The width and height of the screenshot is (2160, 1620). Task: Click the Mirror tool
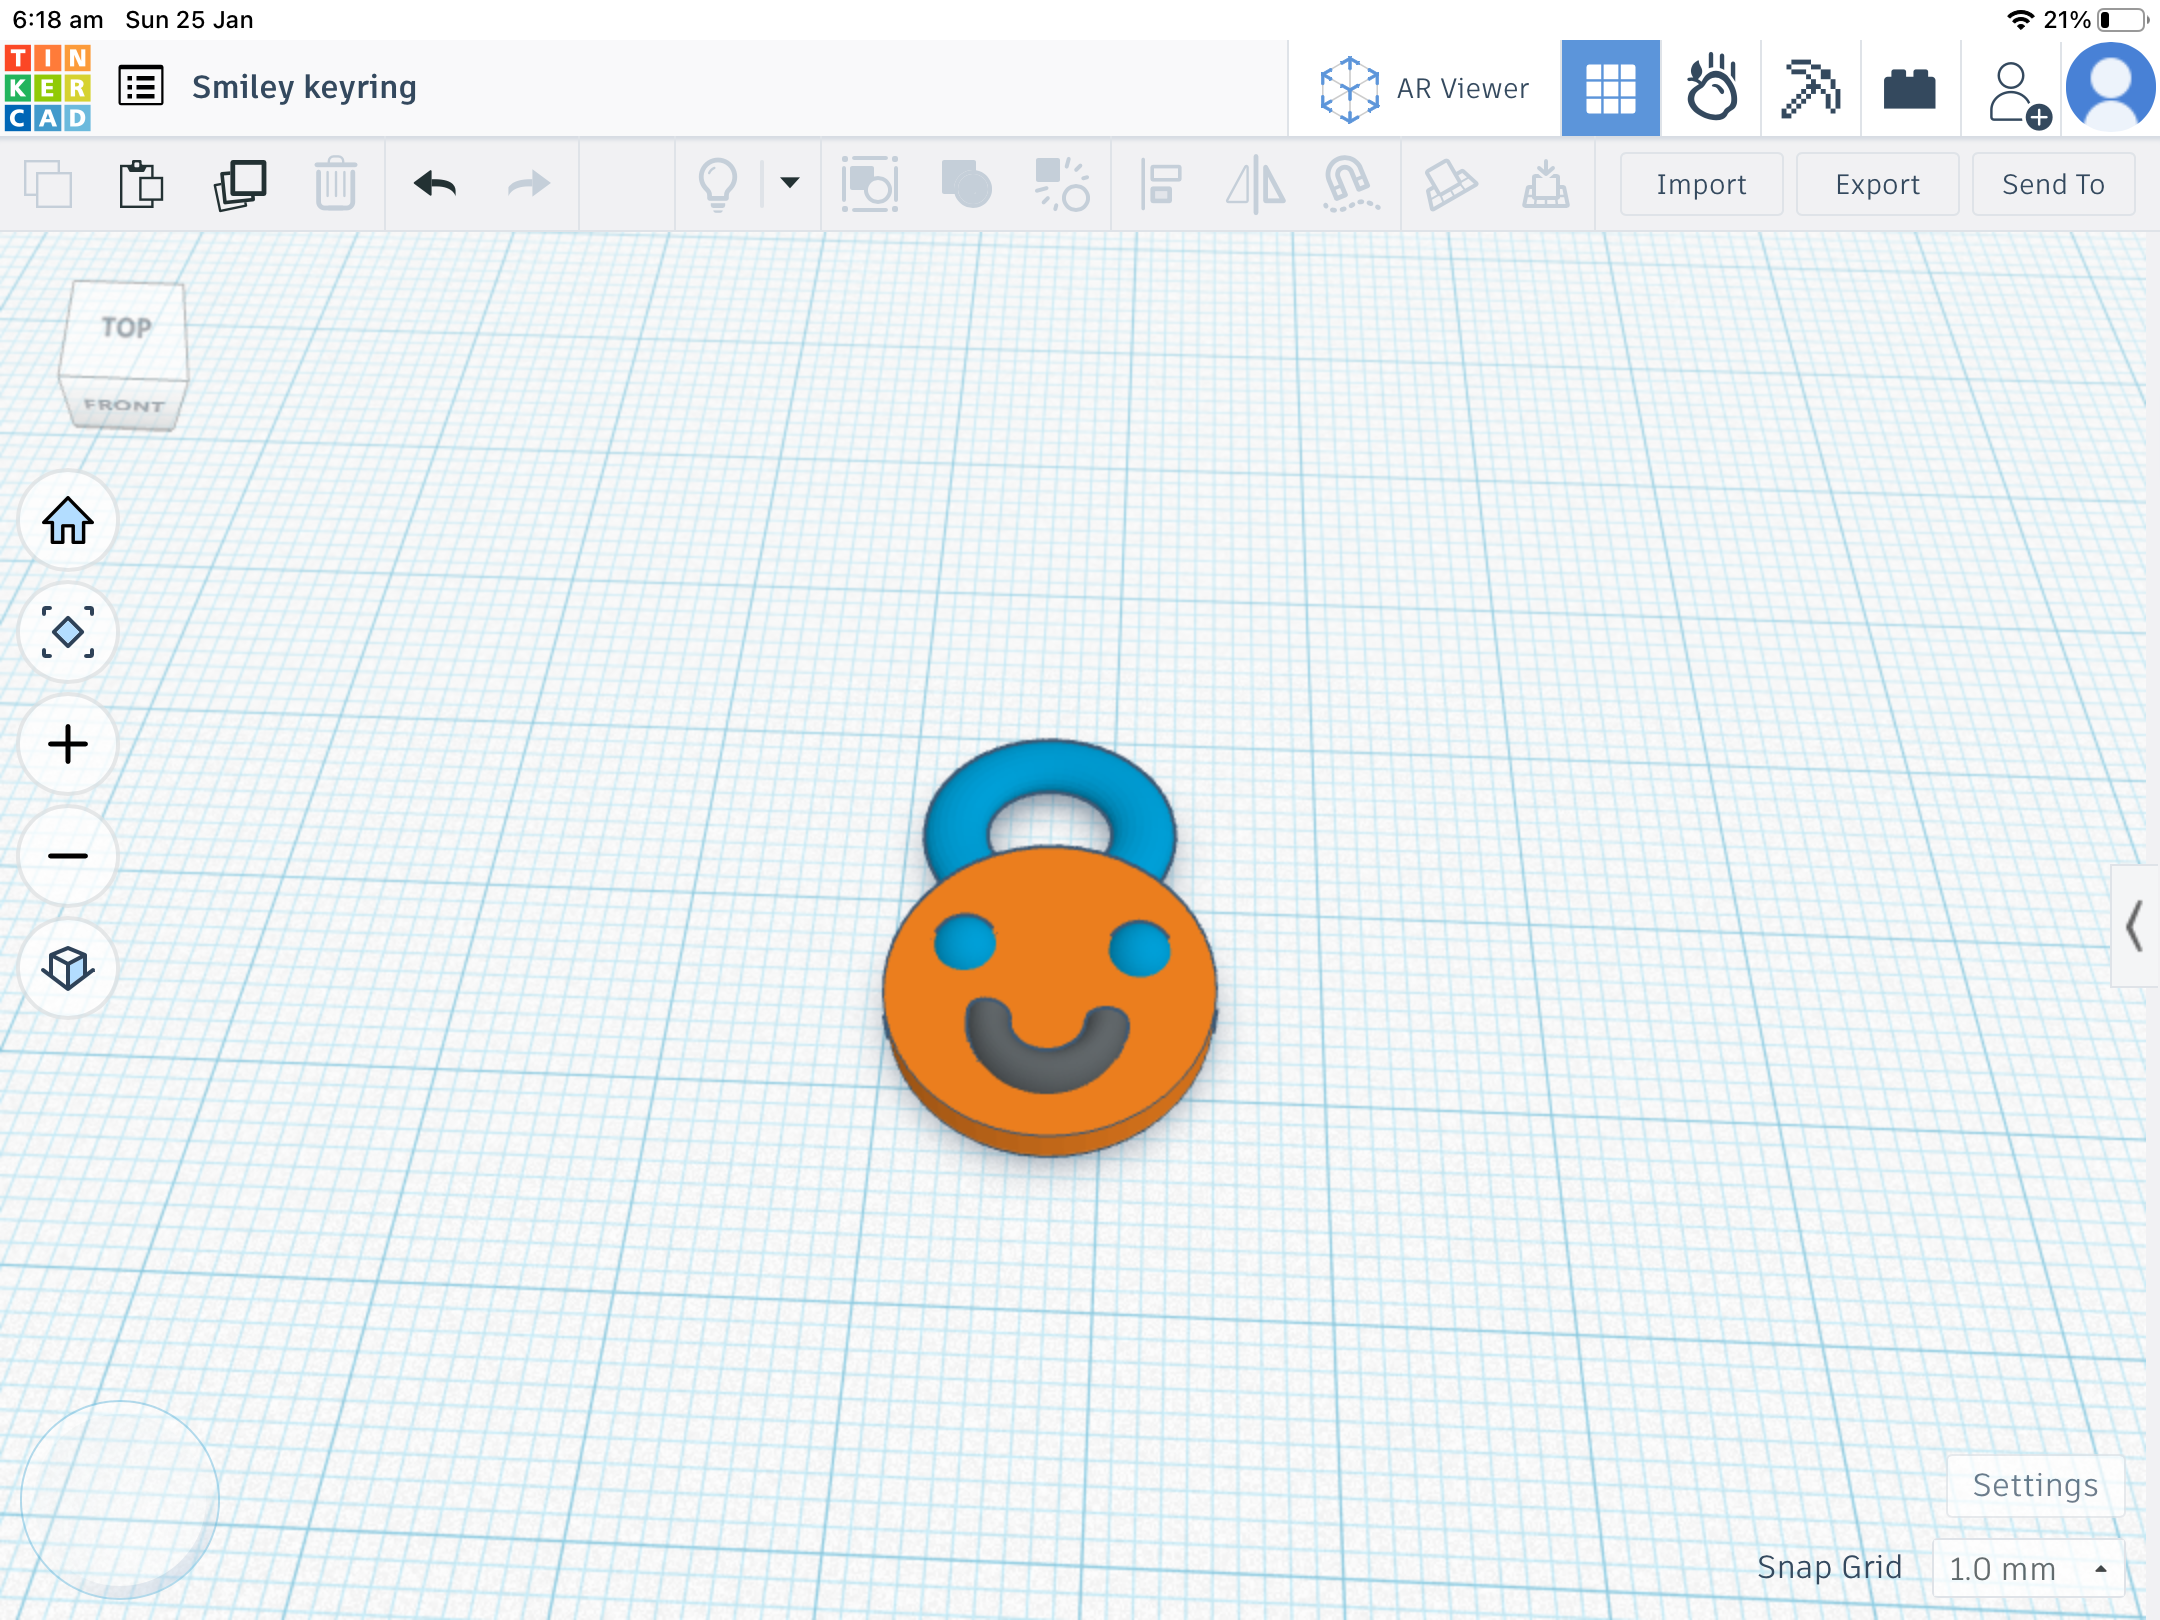pos(1256,184)
